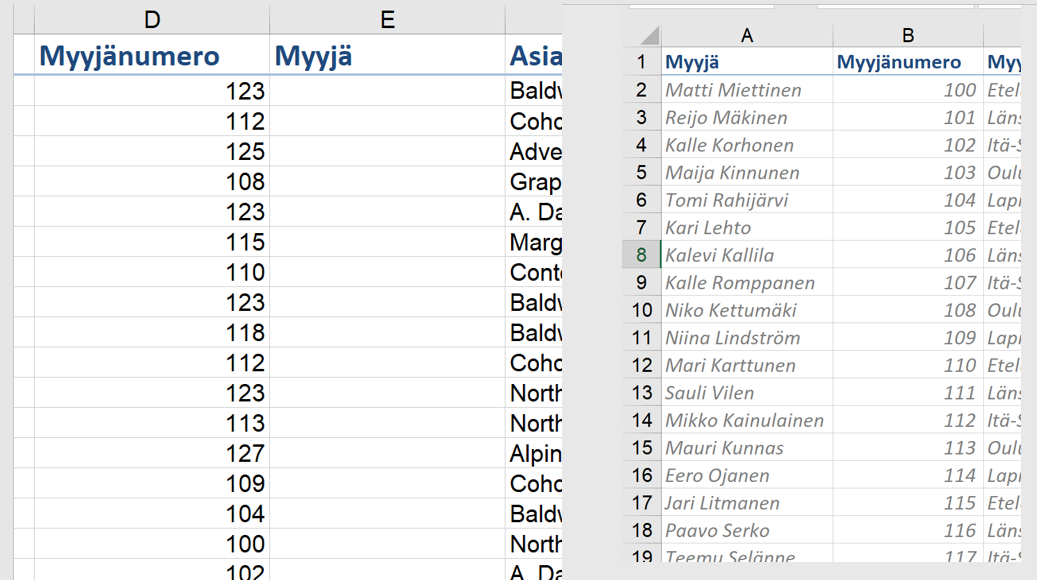
Task: Select column B header in right sheet
Action: (907, 36)
